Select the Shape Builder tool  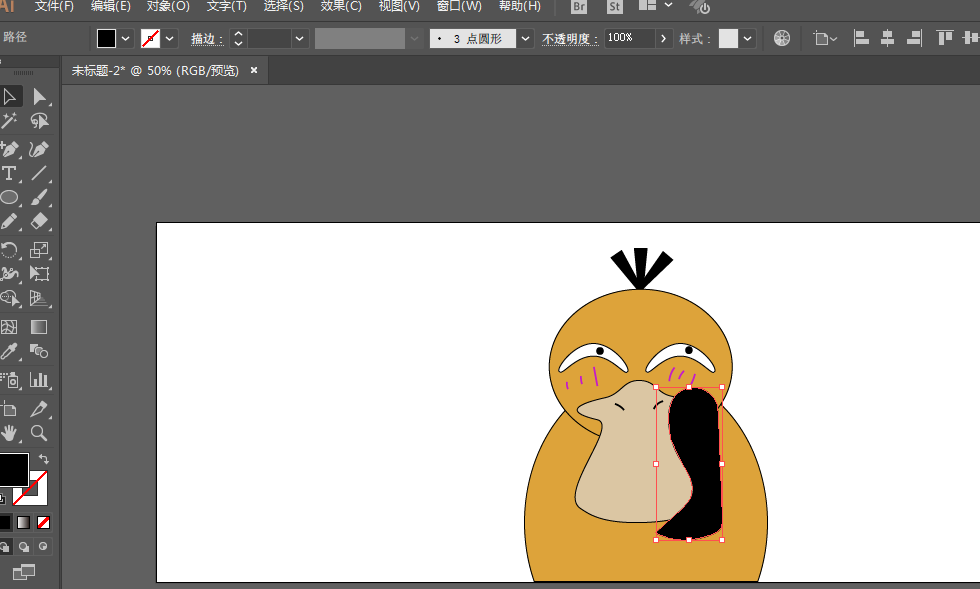10,298
